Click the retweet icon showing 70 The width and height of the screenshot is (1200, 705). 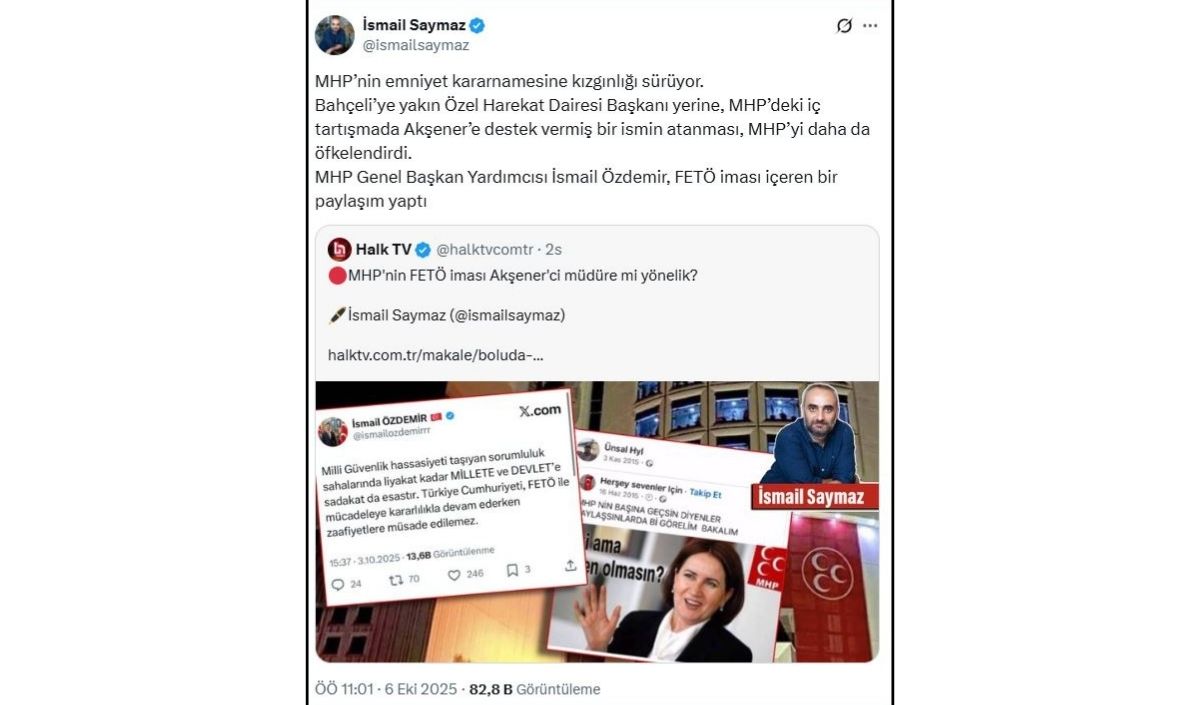396,579
